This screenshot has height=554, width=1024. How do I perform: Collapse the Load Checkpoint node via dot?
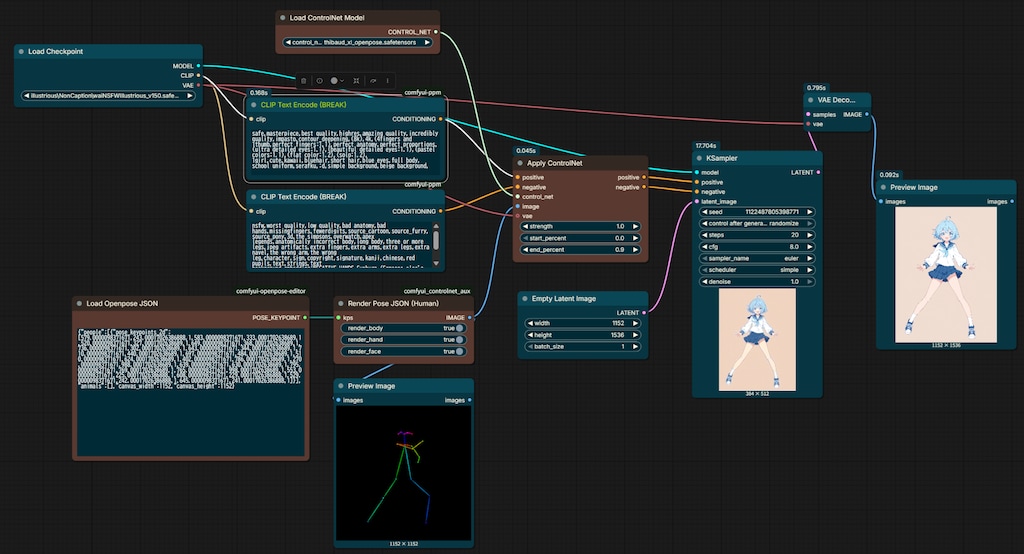tap(22, 52)
